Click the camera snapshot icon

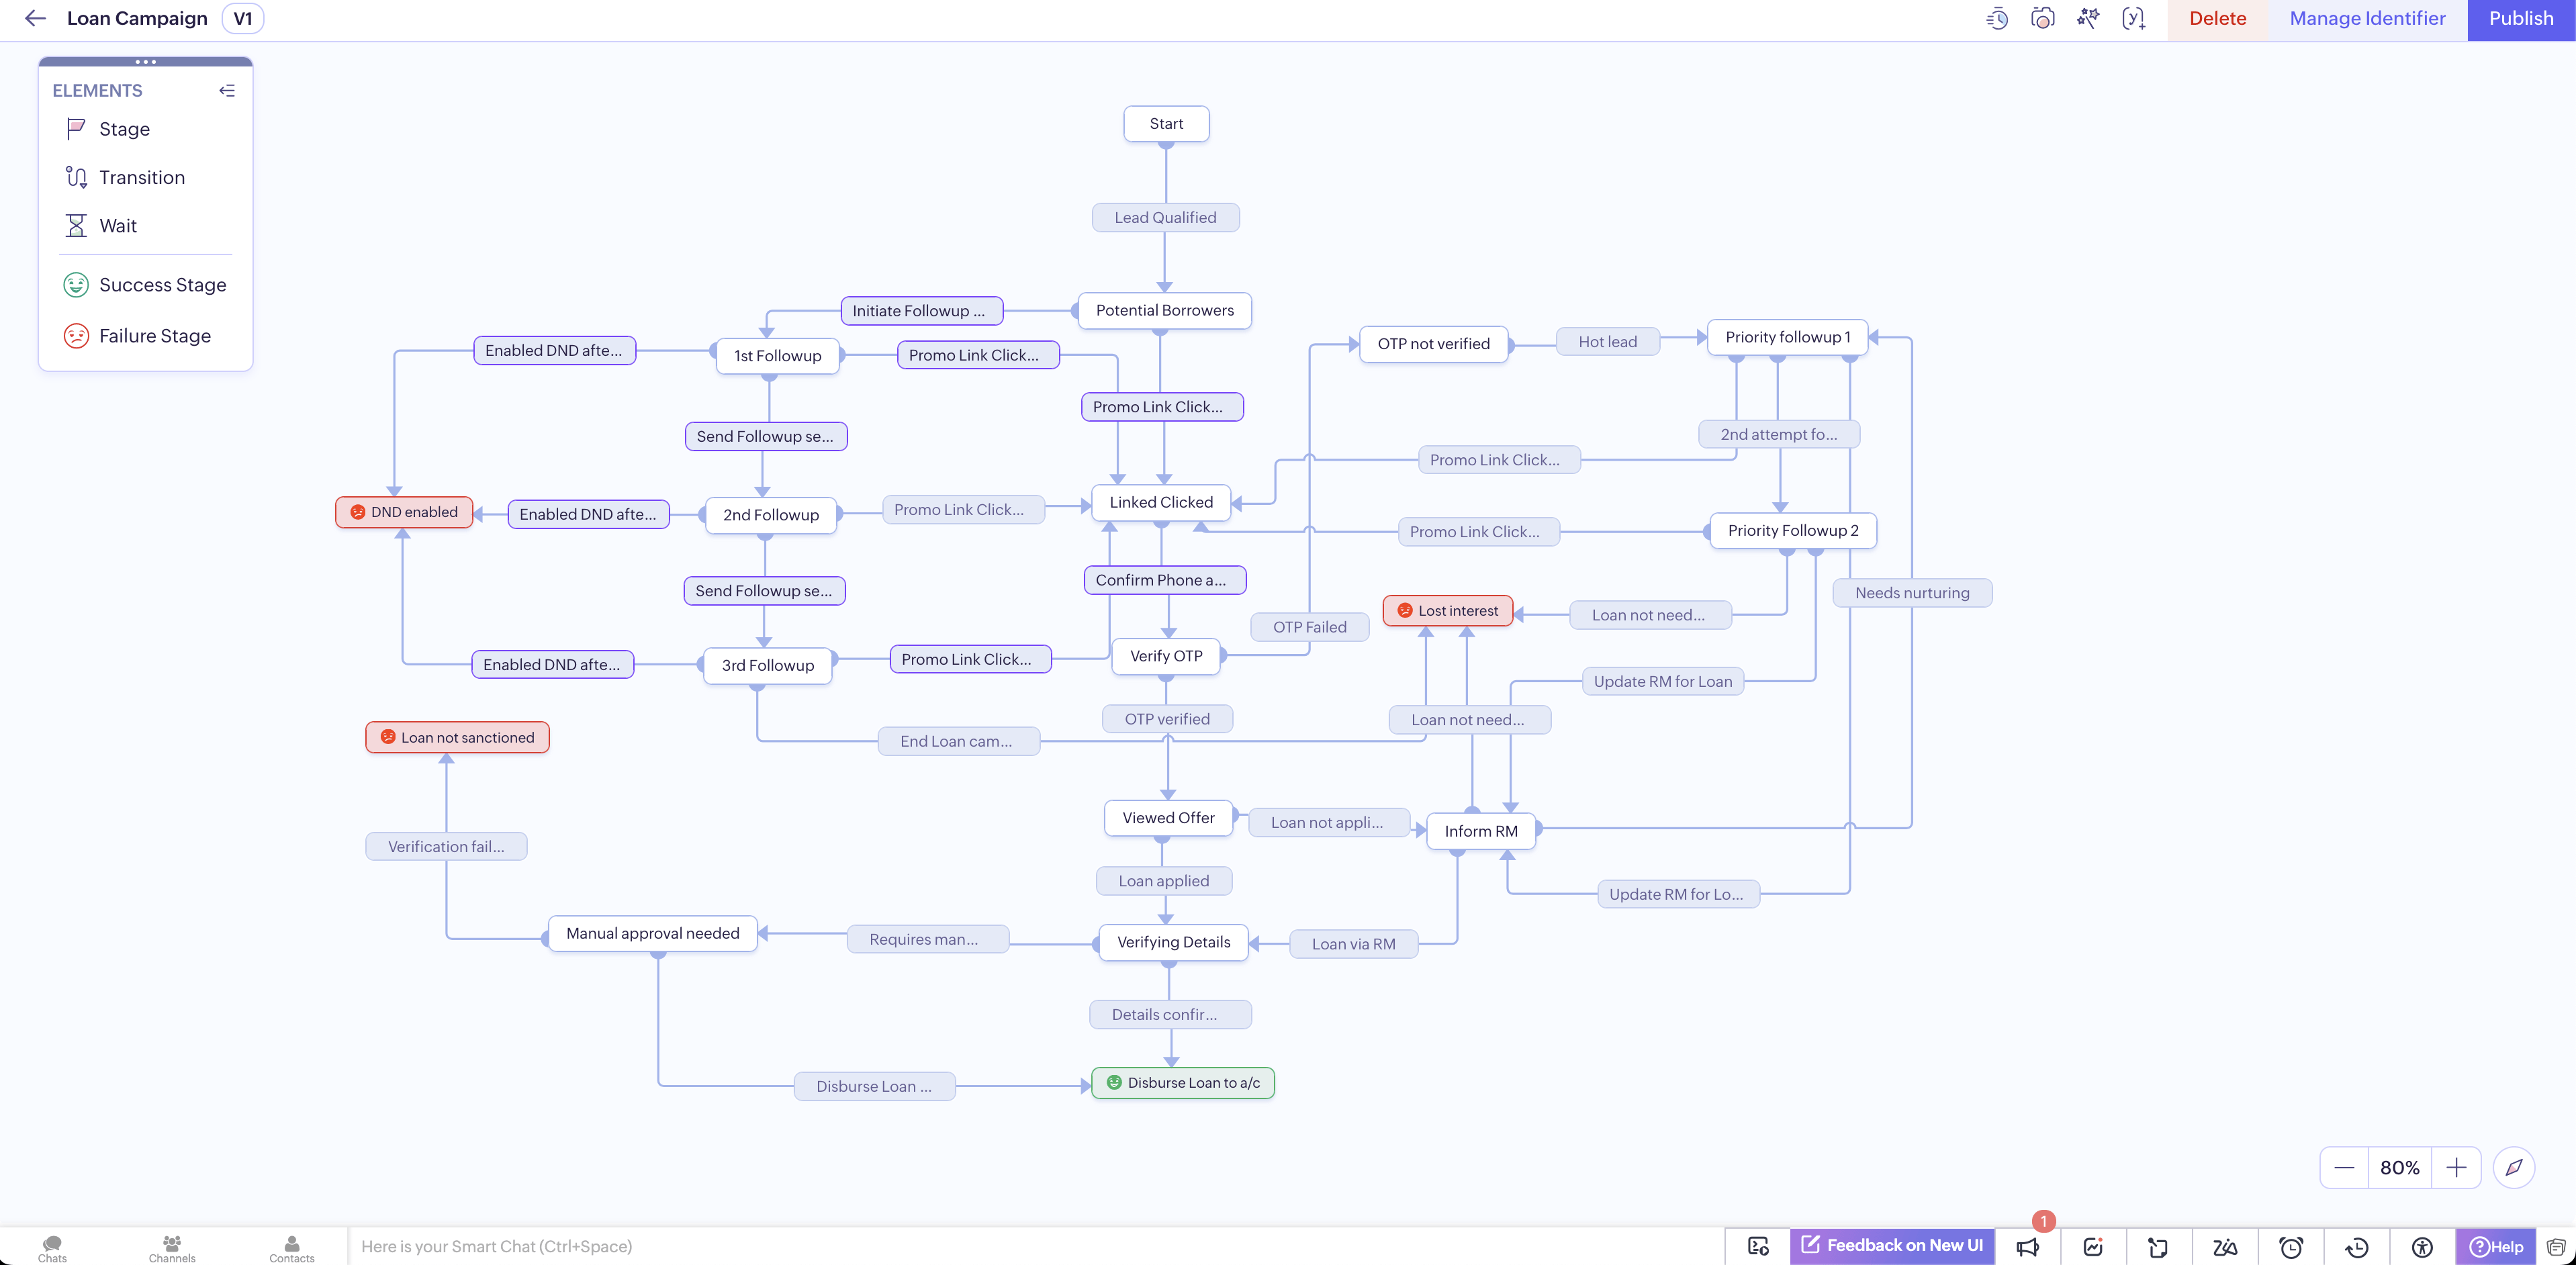[x=2042, y=18]
